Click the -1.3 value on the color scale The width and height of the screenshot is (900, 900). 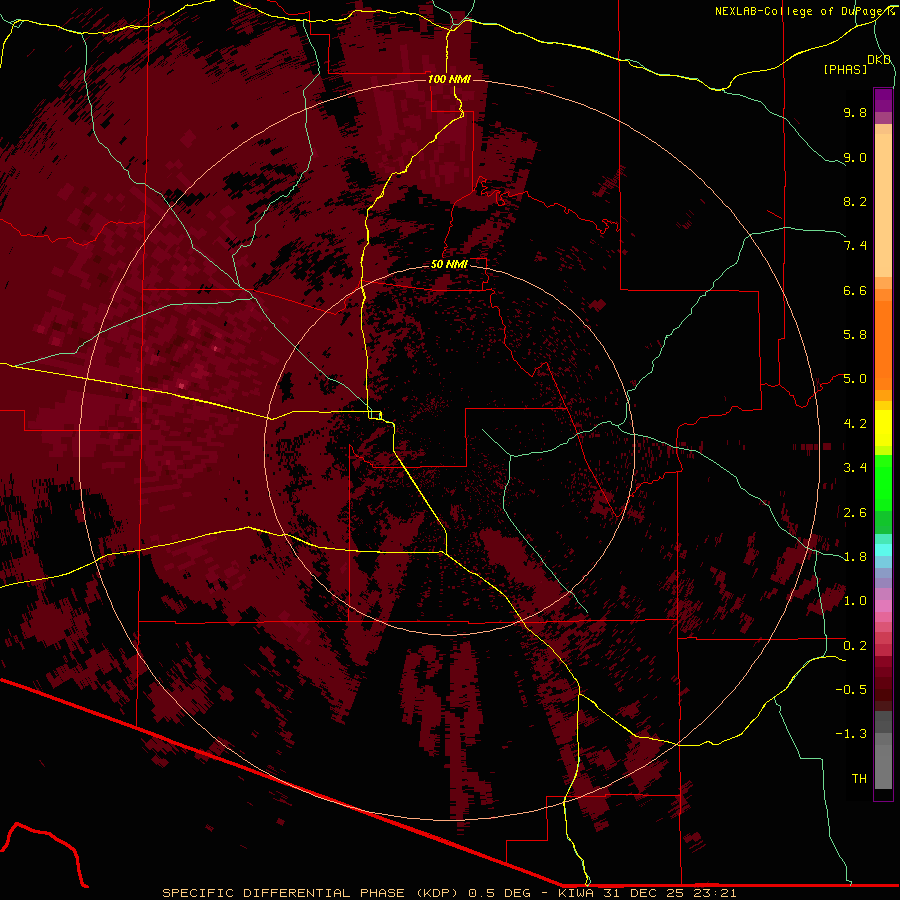click(x=851, y=734)
